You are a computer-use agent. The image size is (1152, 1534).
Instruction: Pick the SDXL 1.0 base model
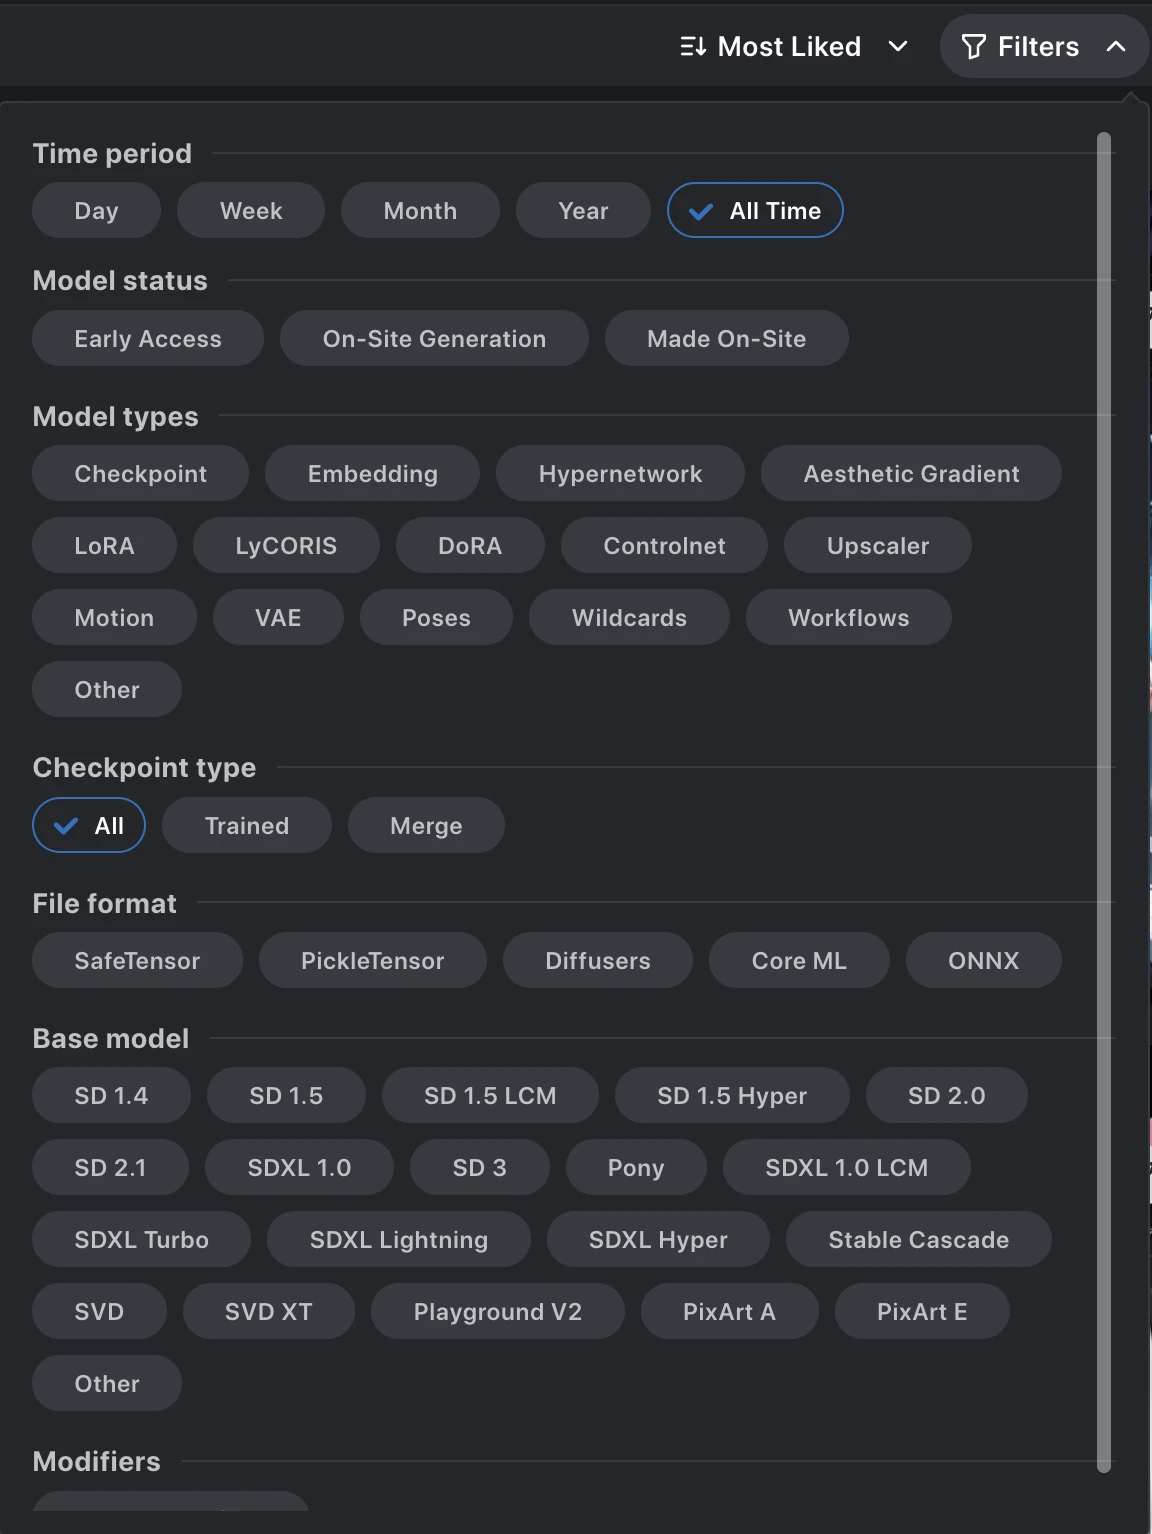click(x=299, y=1168)
